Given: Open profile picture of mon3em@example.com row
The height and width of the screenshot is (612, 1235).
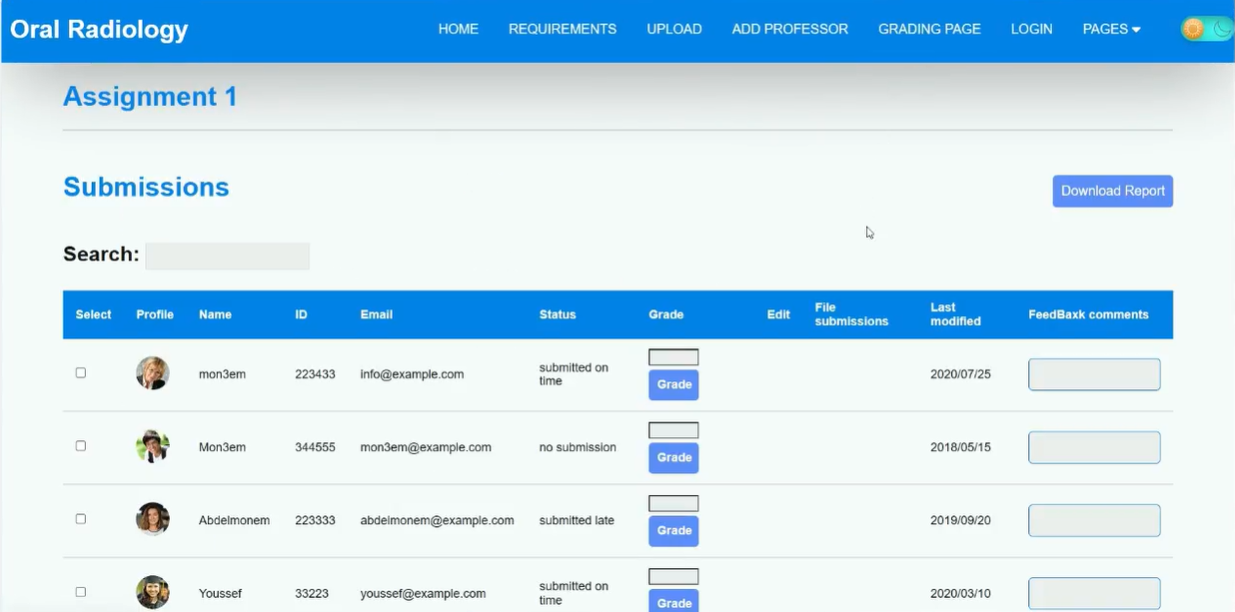Looking at the screenshot, I should 153,446.
